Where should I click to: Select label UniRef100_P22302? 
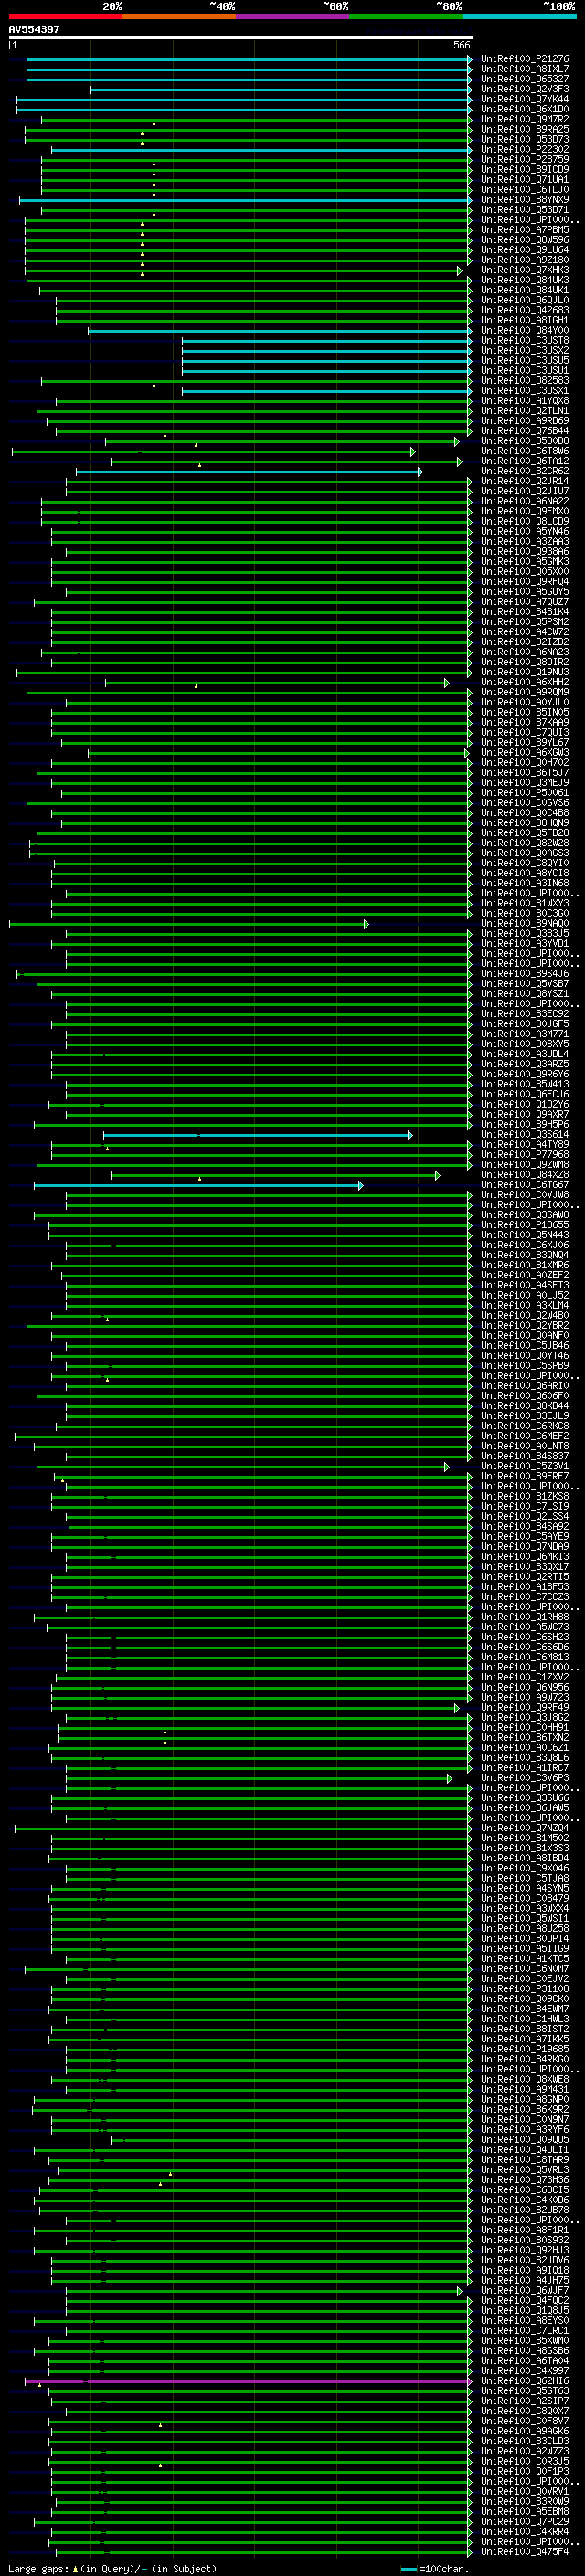pyautogui.click(x=525, y=149)
